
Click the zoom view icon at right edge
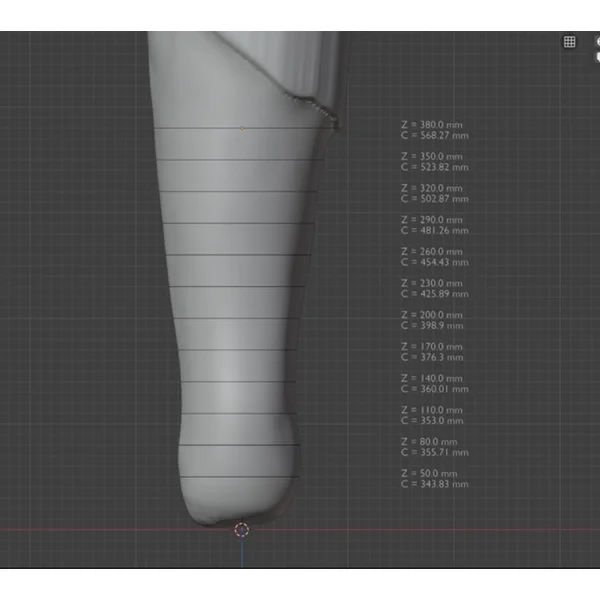596,42
